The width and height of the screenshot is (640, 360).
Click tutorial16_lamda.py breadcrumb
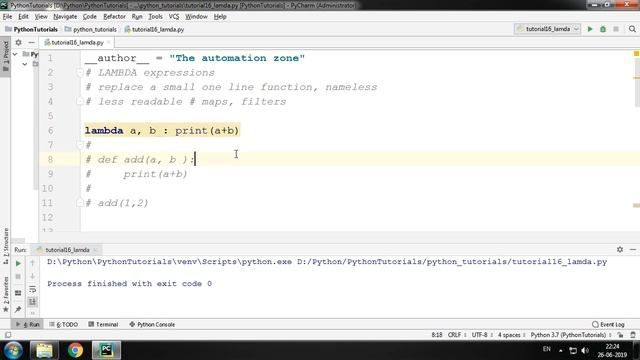click(x=154, y=29)
